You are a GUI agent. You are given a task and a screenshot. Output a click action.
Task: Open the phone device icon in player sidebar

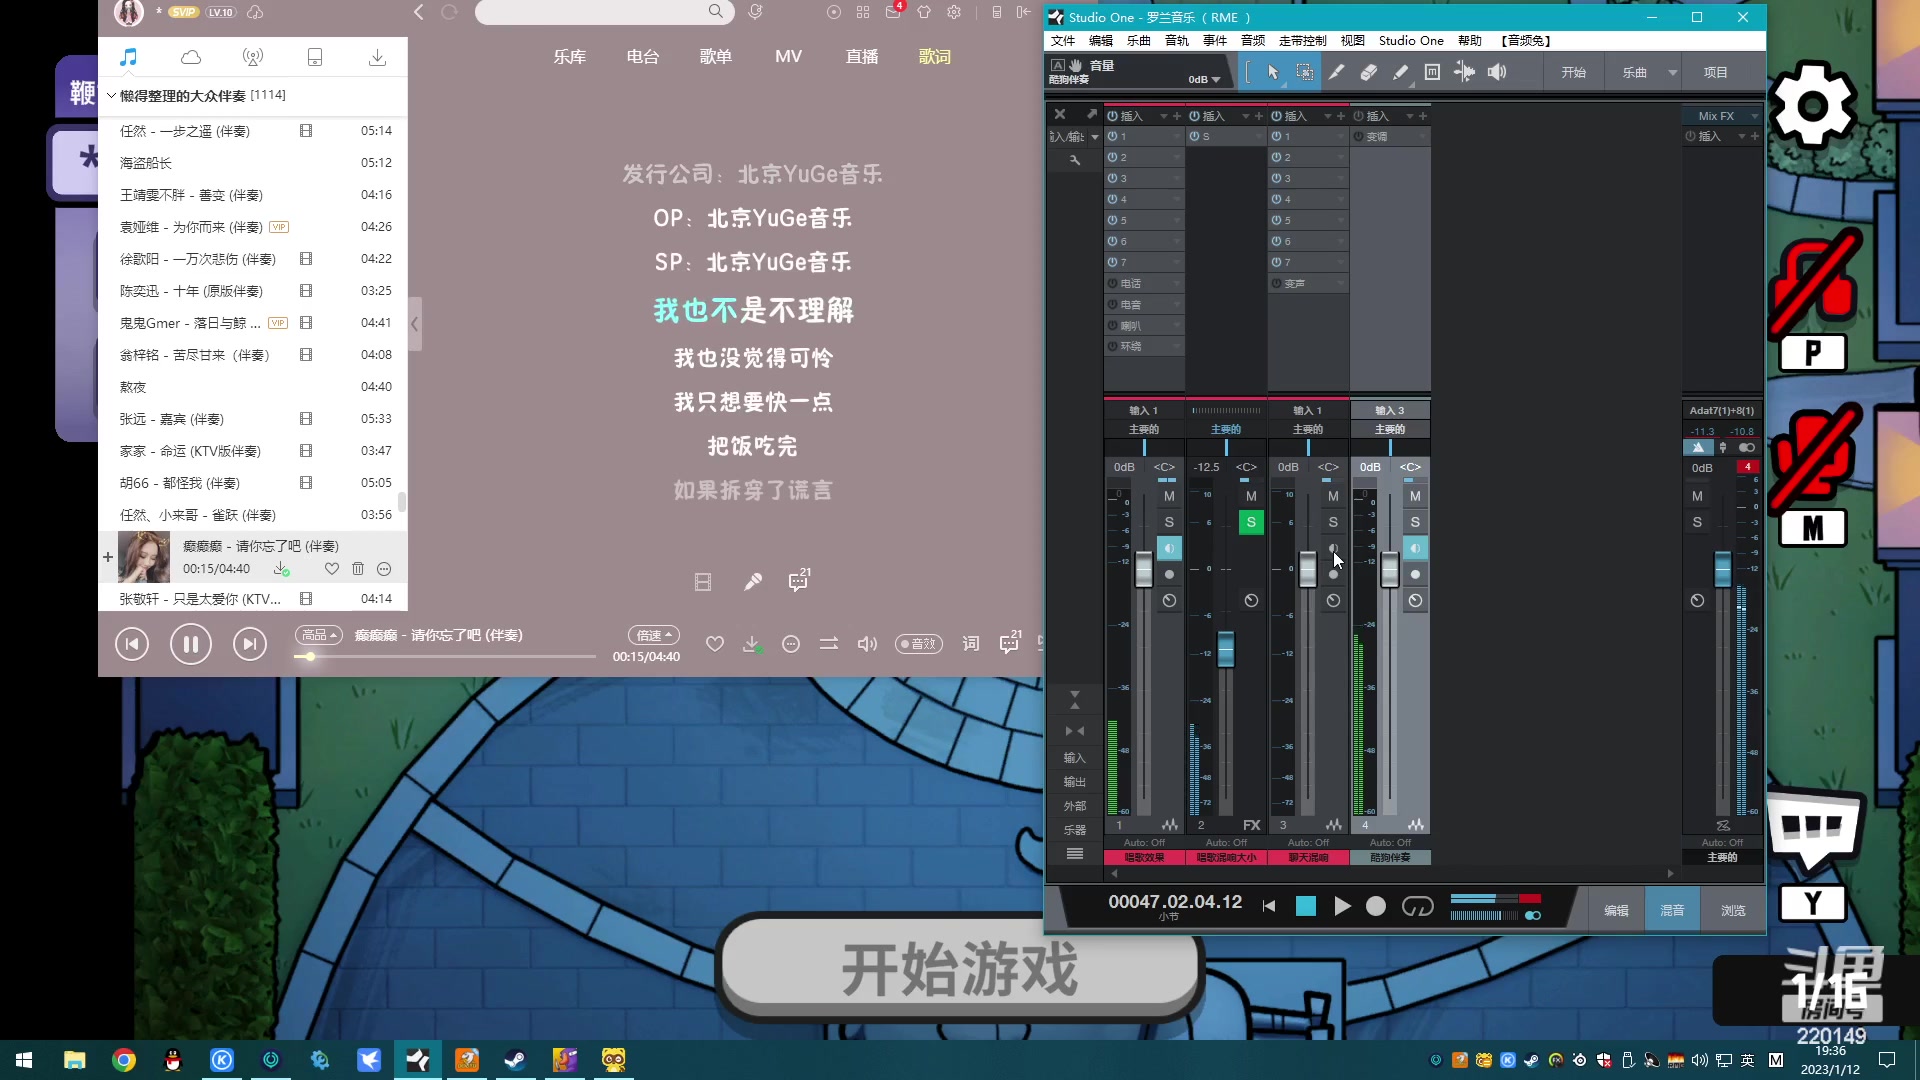pyautogui.click(x=315, y=57)
